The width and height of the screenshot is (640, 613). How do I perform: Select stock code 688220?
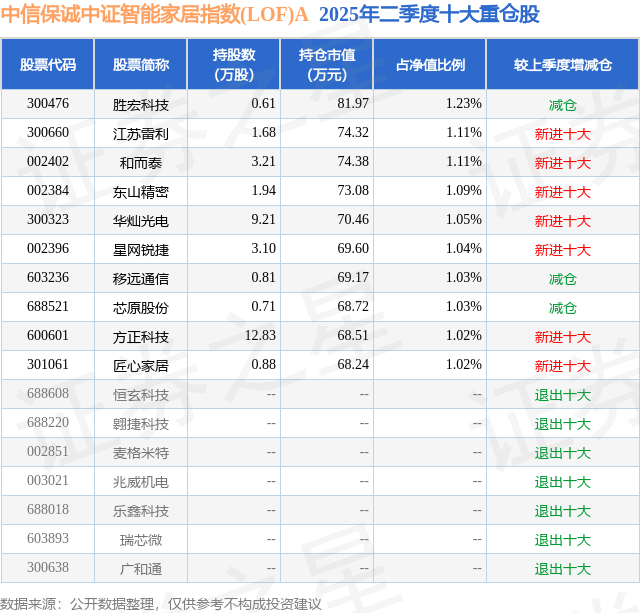48,422
